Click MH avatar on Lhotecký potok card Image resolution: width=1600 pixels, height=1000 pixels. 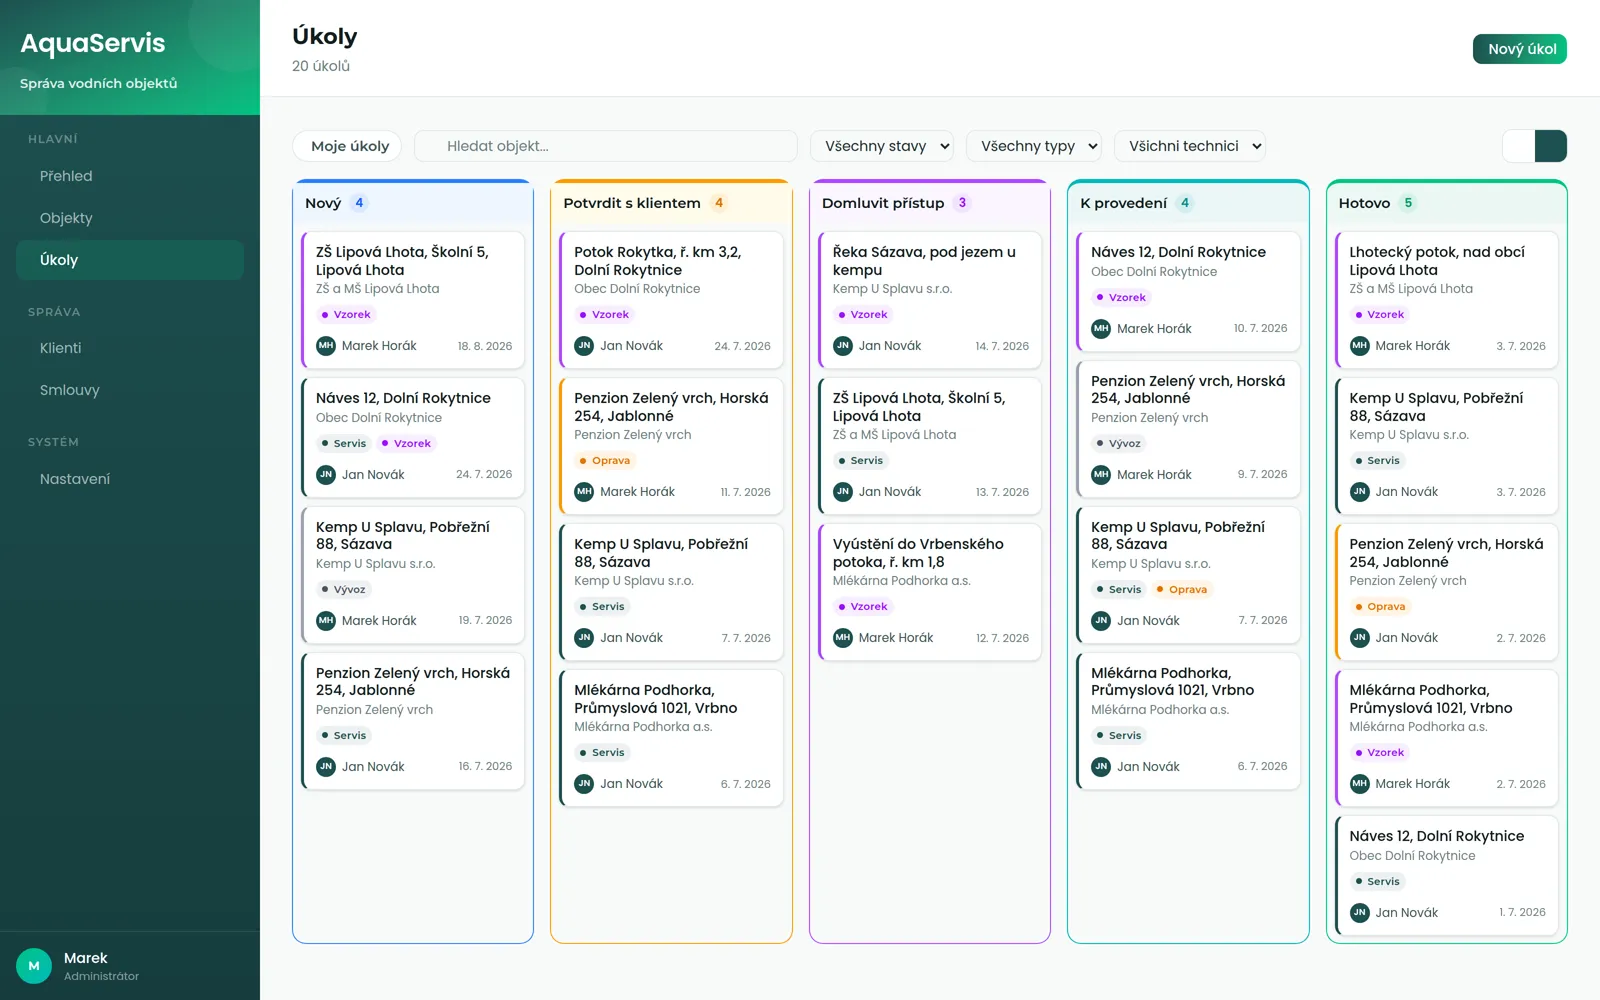point(1360,346)
